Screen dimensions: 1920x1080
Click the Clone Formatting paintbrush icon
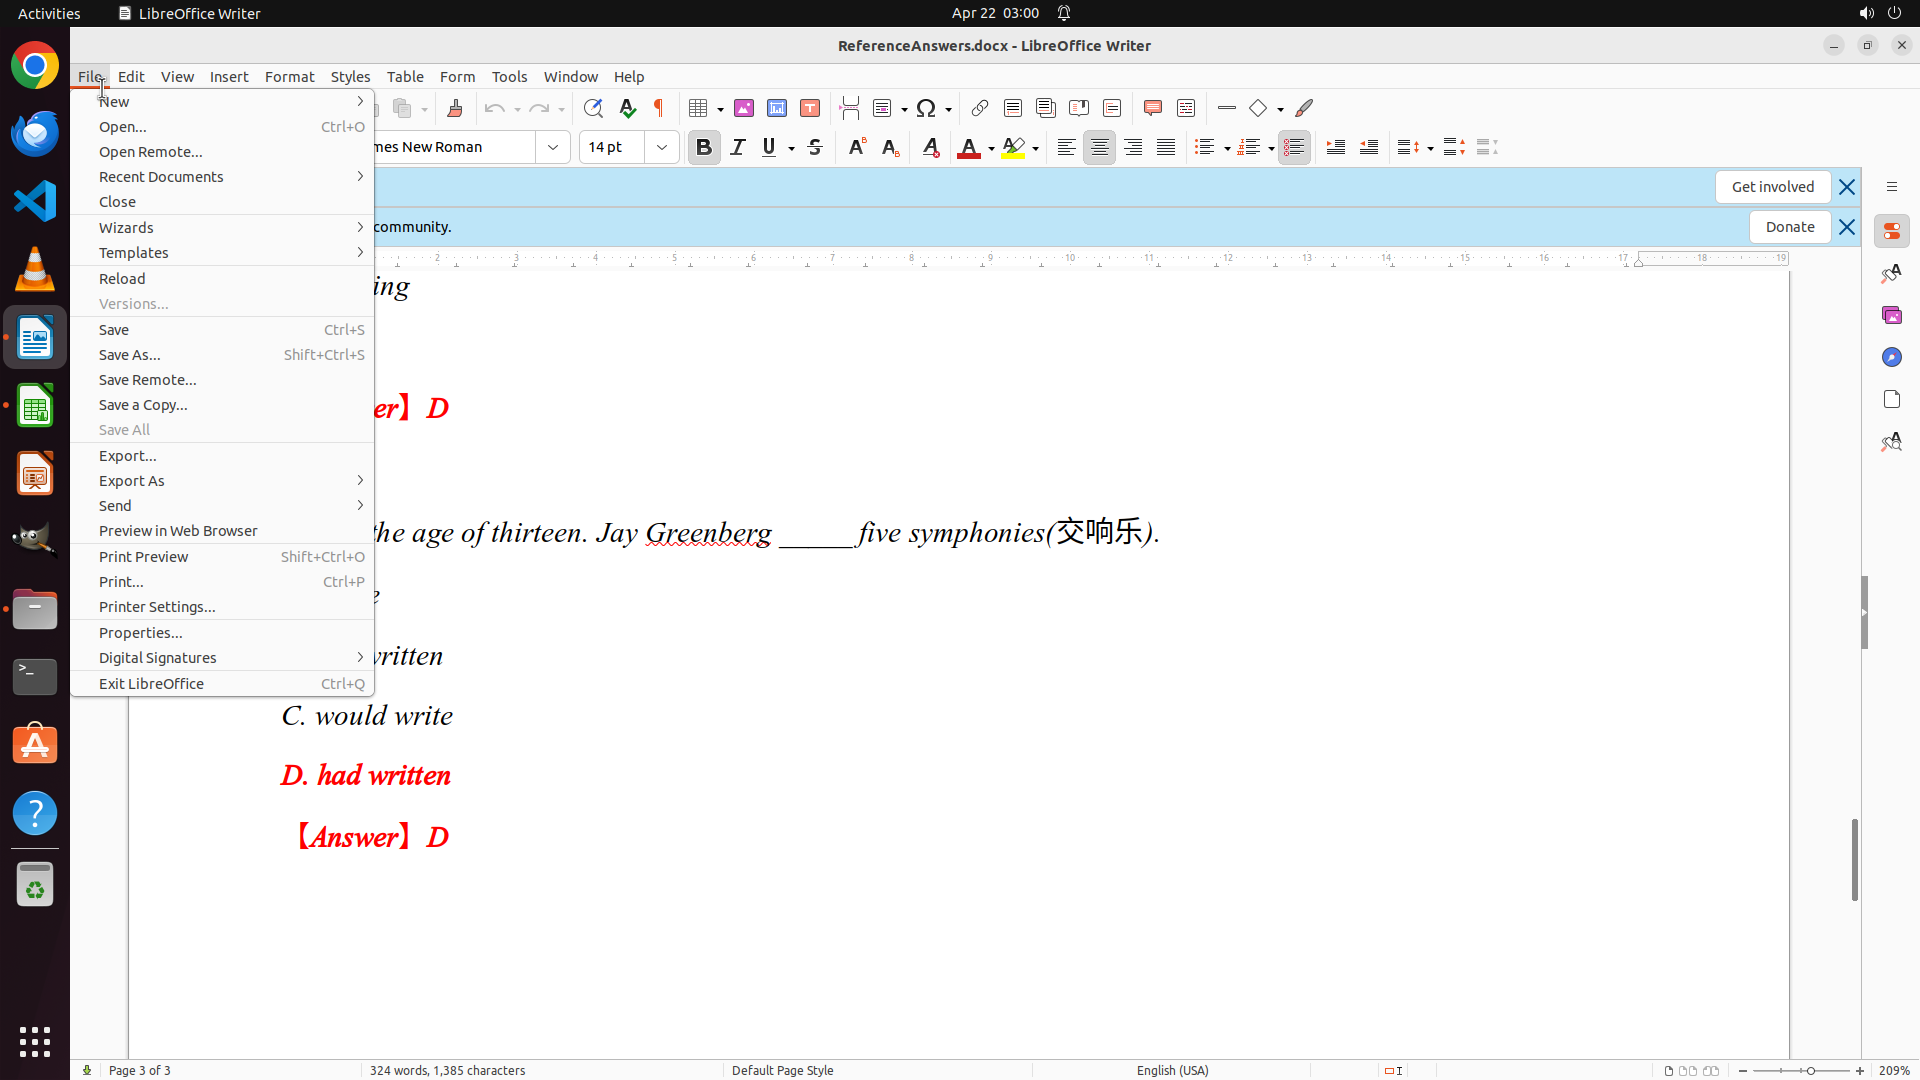pyautogui.click(x=455, y=108)
